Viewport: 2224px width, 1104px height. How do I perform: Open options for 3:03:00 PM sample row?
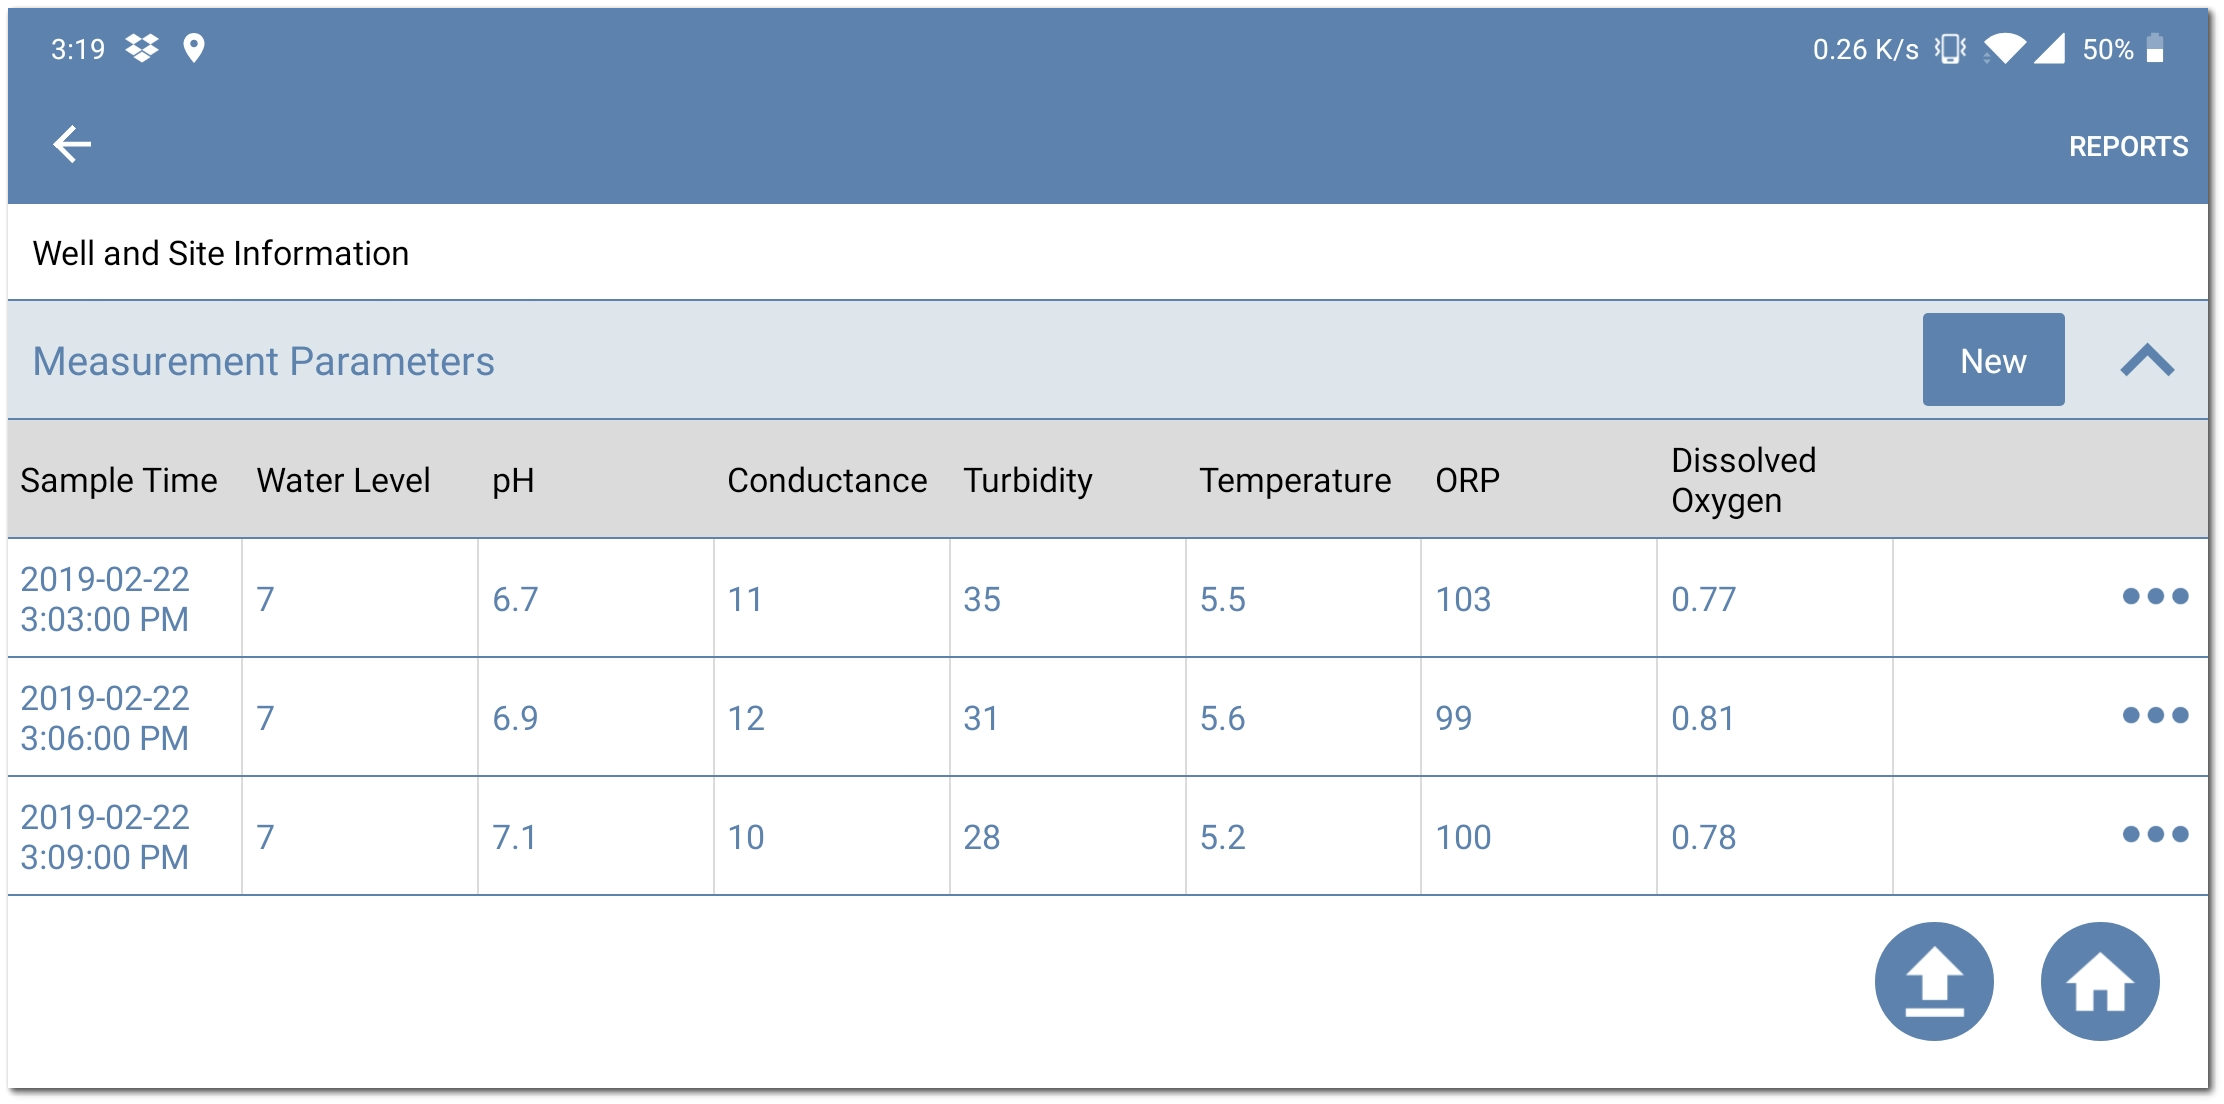(x=2155, y=597)
